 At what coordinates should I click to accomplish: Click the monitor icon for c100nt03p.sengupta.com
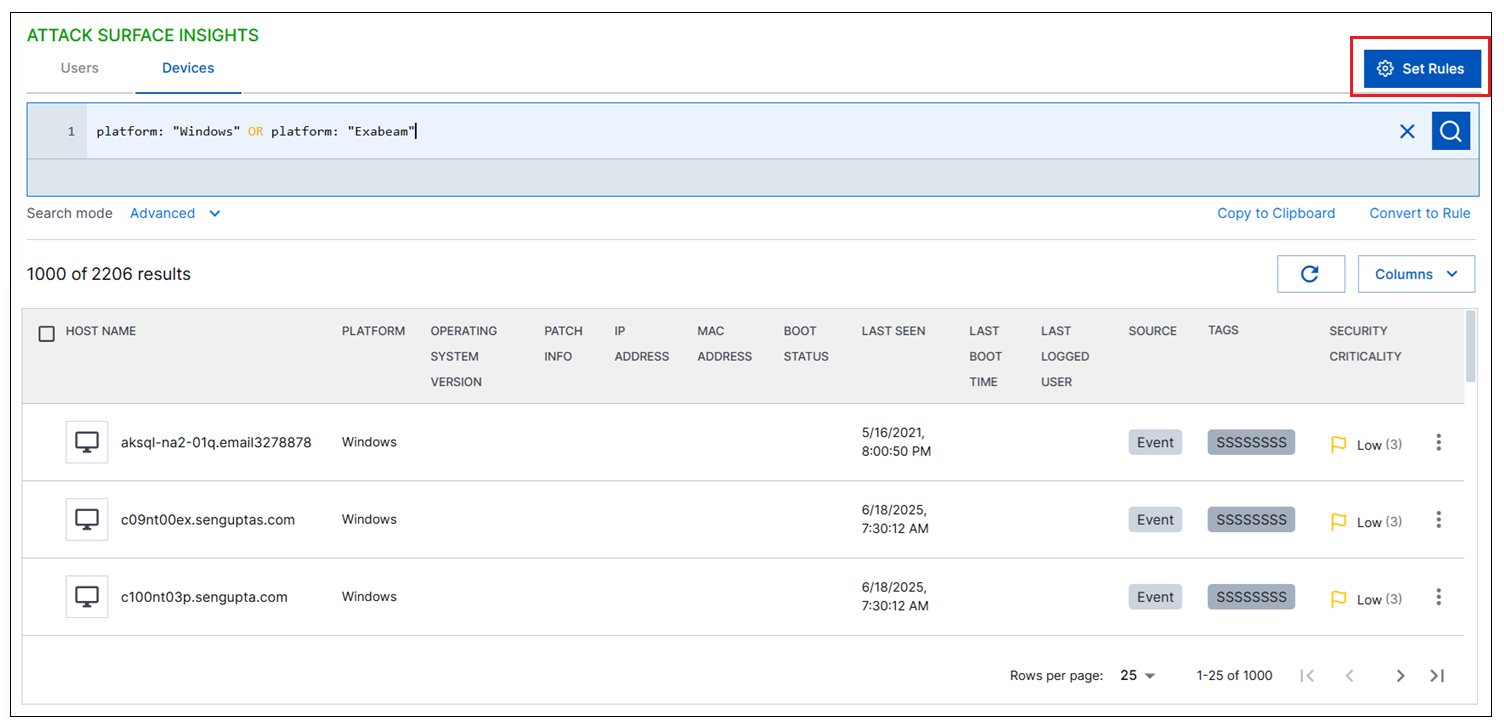[x=87, y=597]
